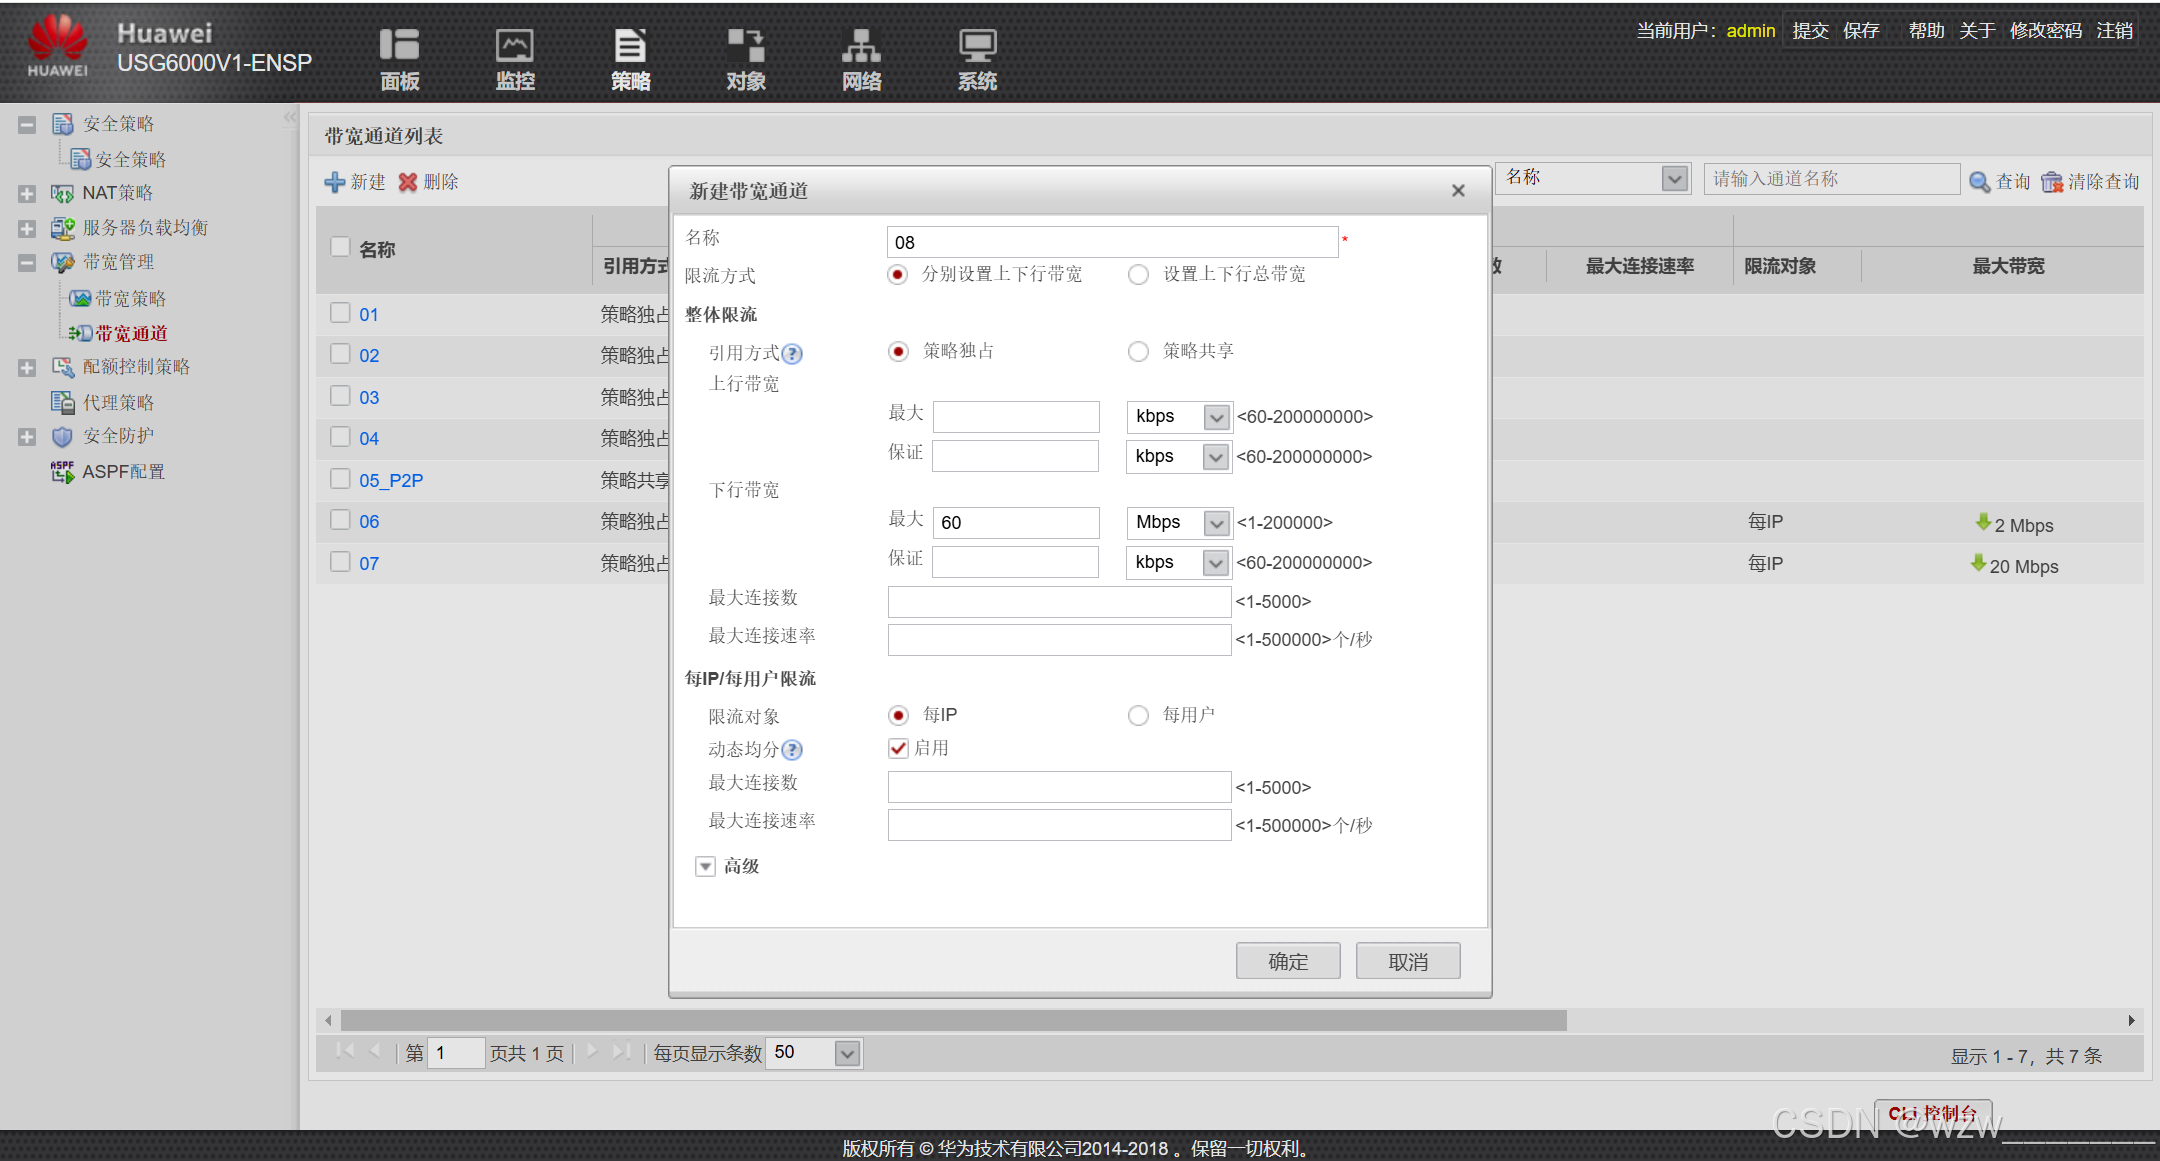
Task: Select 设置上下行总带宽 radio button
Action: point(1138,275)
